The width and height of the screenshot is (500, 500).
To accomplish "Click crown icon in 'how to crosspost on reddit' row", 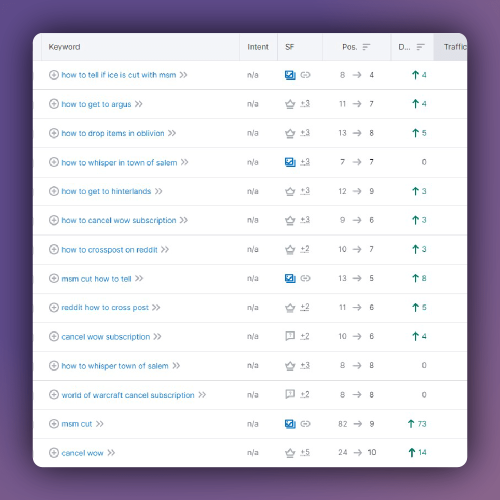I will (290, 250).
